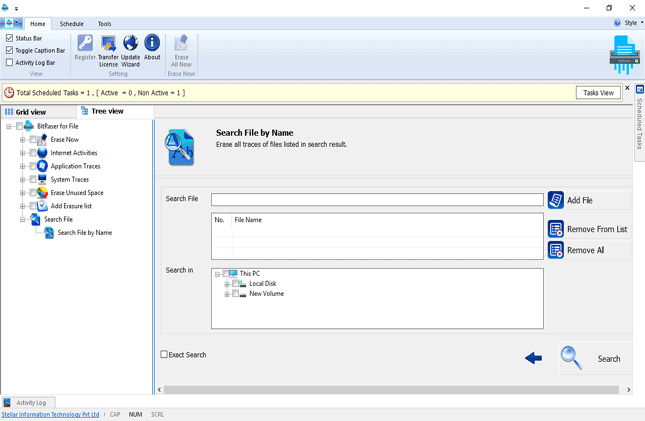Click the Tasks View button

tap(598, 92)
